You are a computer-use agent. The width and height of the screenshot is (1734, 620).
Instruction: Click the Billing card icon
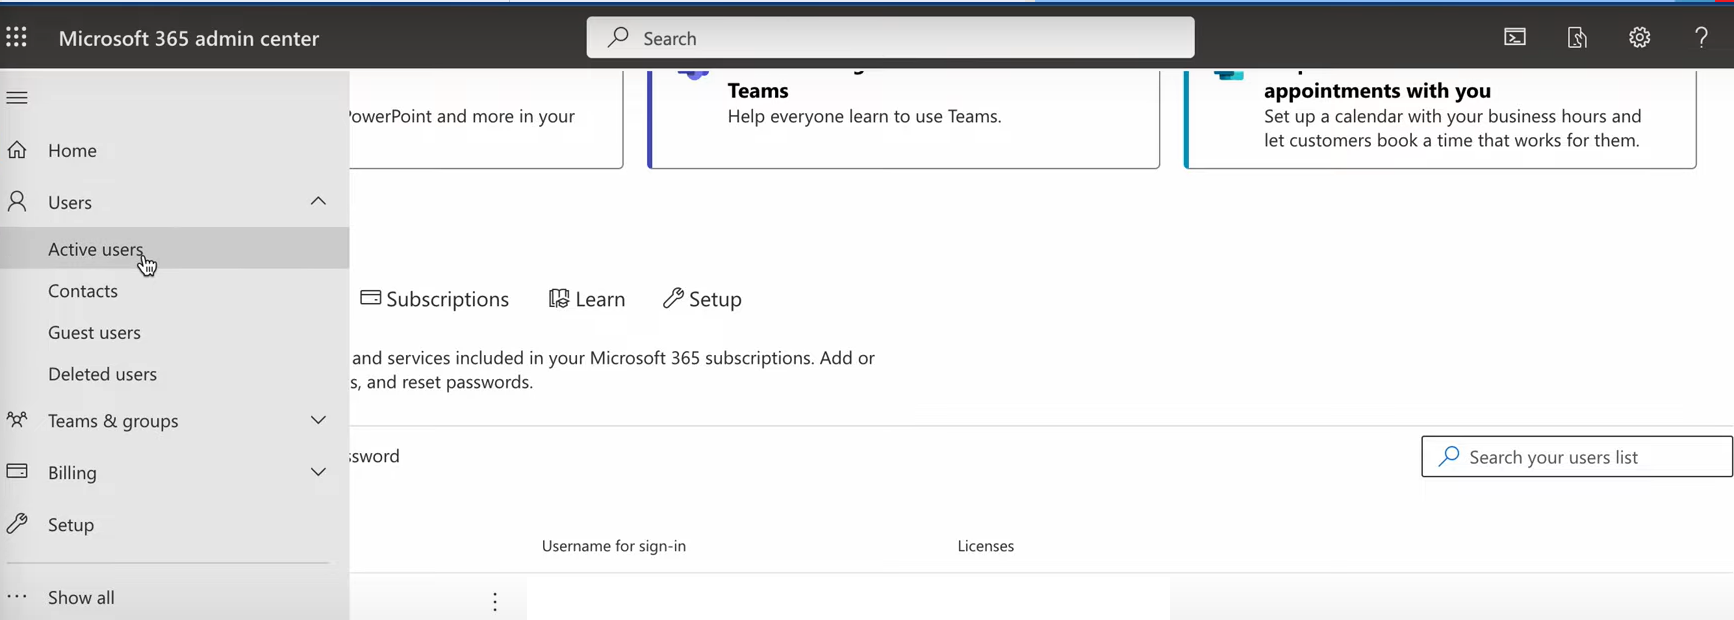[17, 471]
